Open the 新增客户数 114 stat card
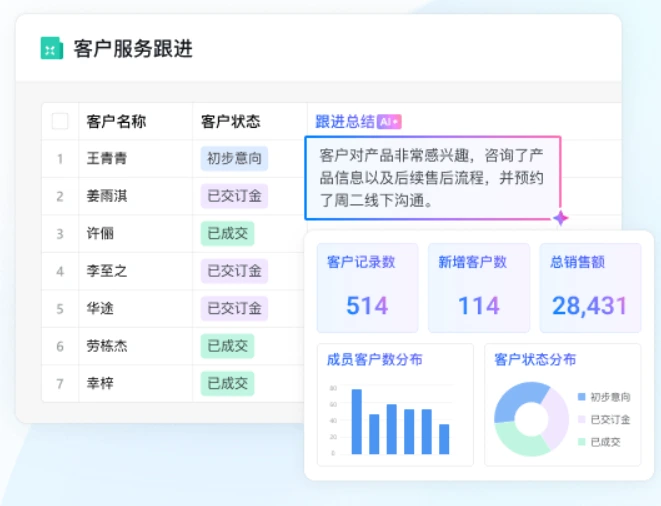This screenshot has width=661, height=506. pyautogui.click(x=479, y=288)
